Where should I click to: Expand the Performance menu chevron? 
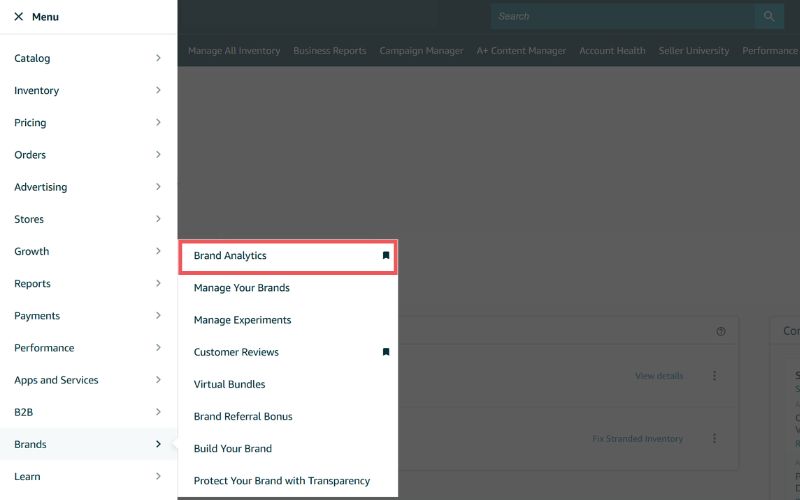[x=158, y=347]
